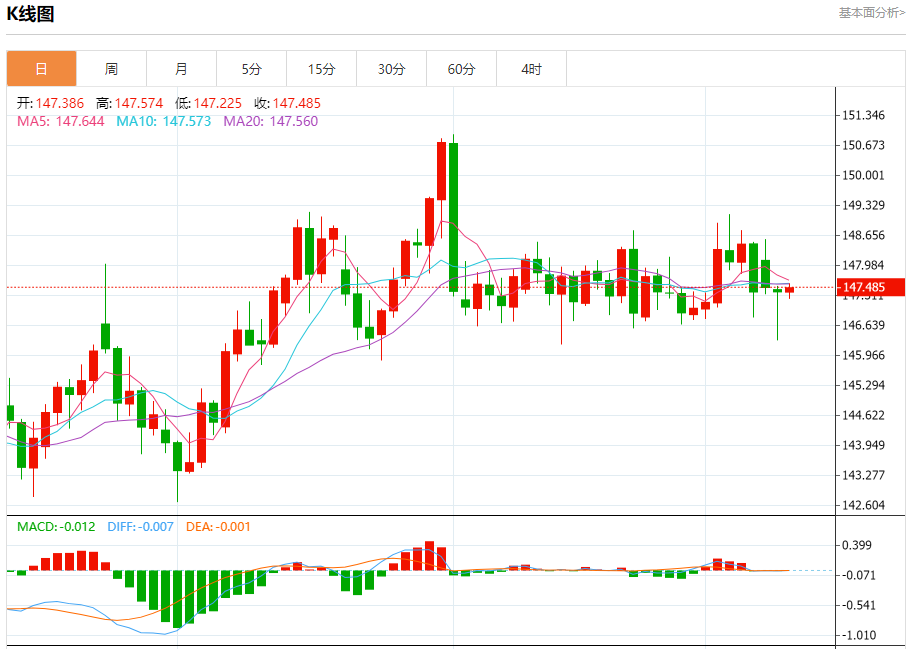Click the 143.277 price axis label
The height and width of the screenshot is (649, 912).
(864, 475)
